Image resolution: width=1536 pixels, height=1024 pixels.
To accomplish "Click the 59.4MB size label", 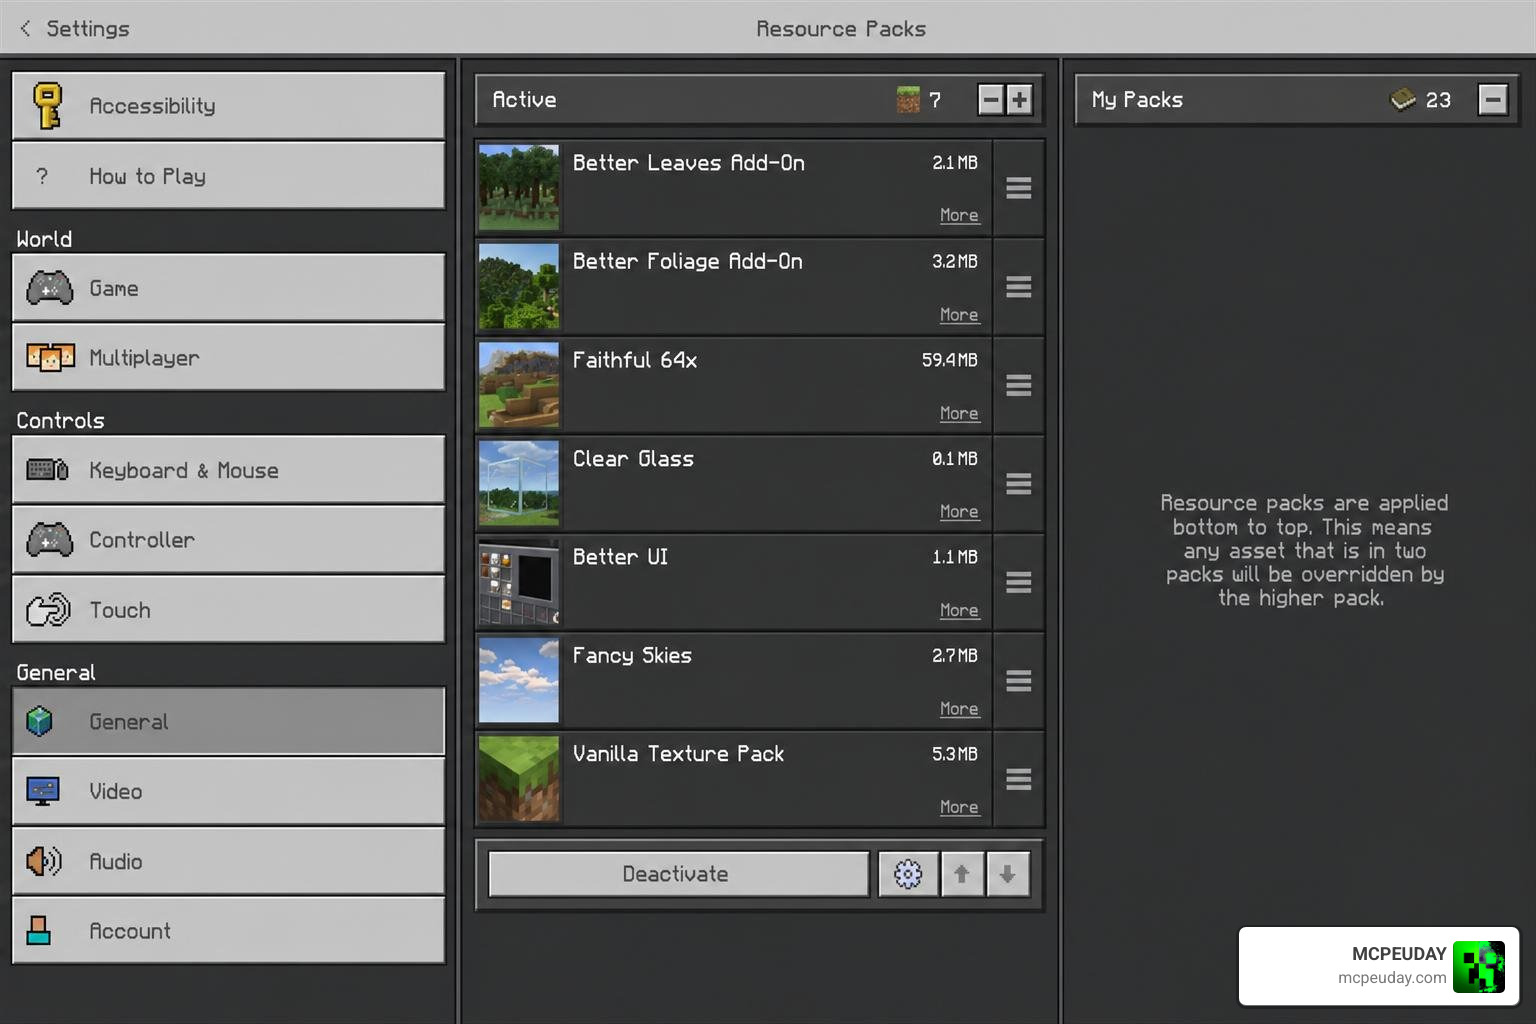I will click(950, 360).
